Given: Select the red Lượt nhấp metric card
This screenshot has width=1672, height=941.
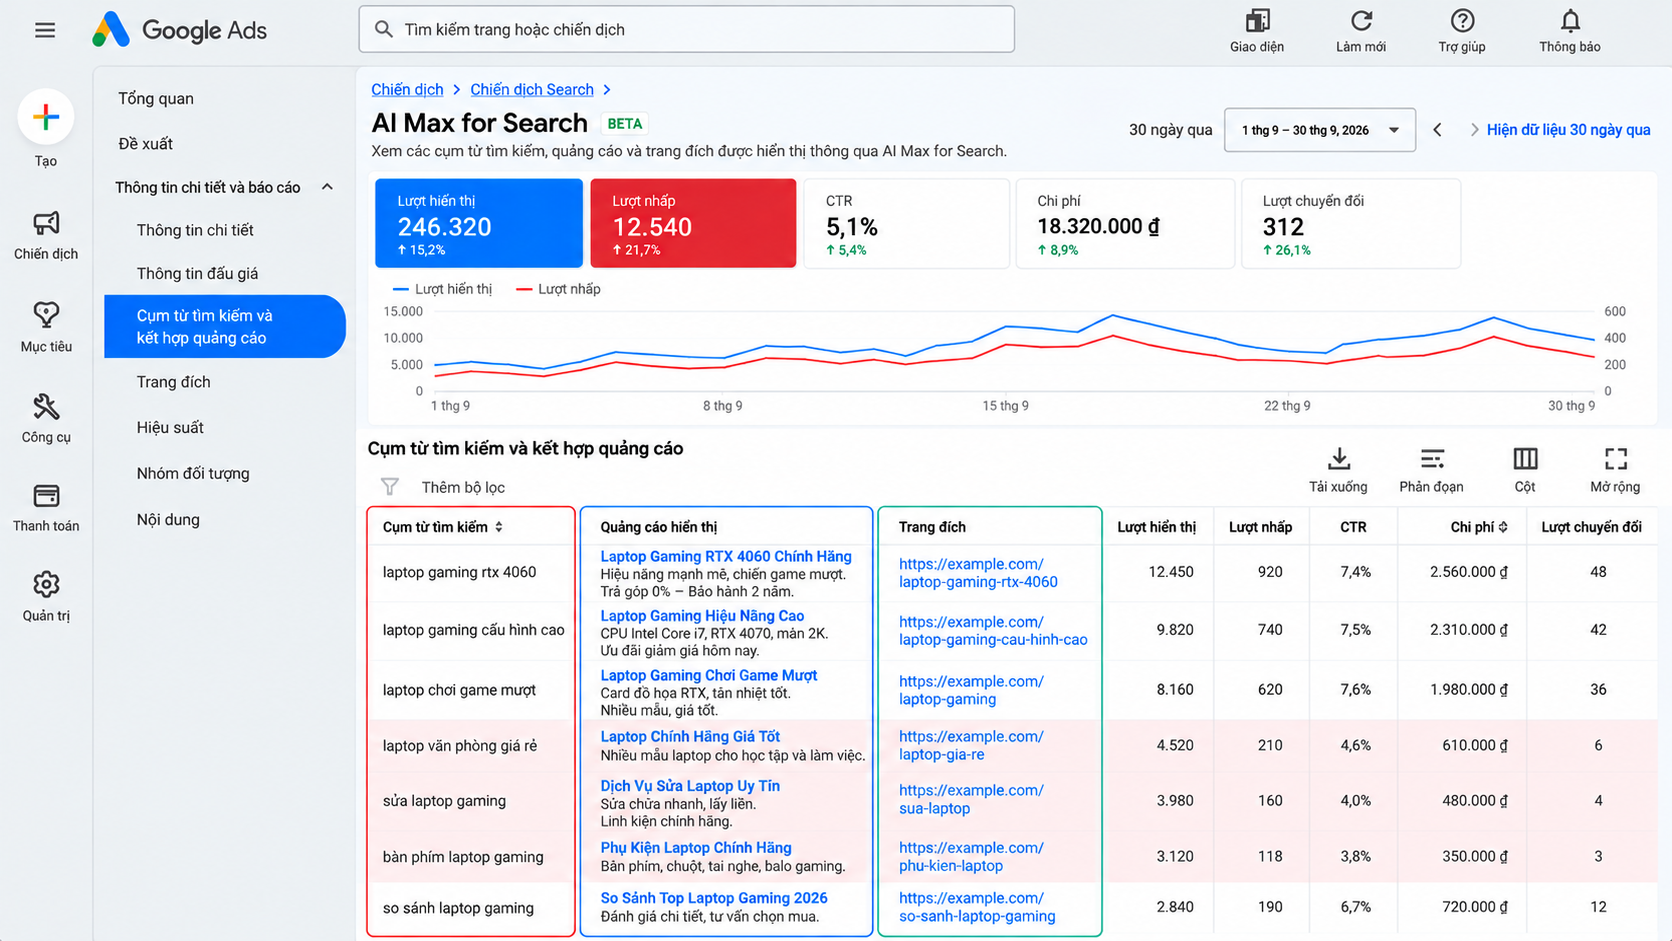Looking at the screenshot, I should pos(693,223).
